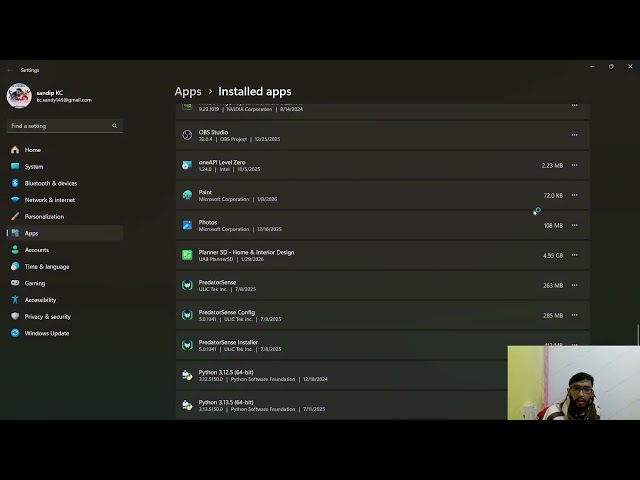Open more options for PredatorSense

point(574,285)
